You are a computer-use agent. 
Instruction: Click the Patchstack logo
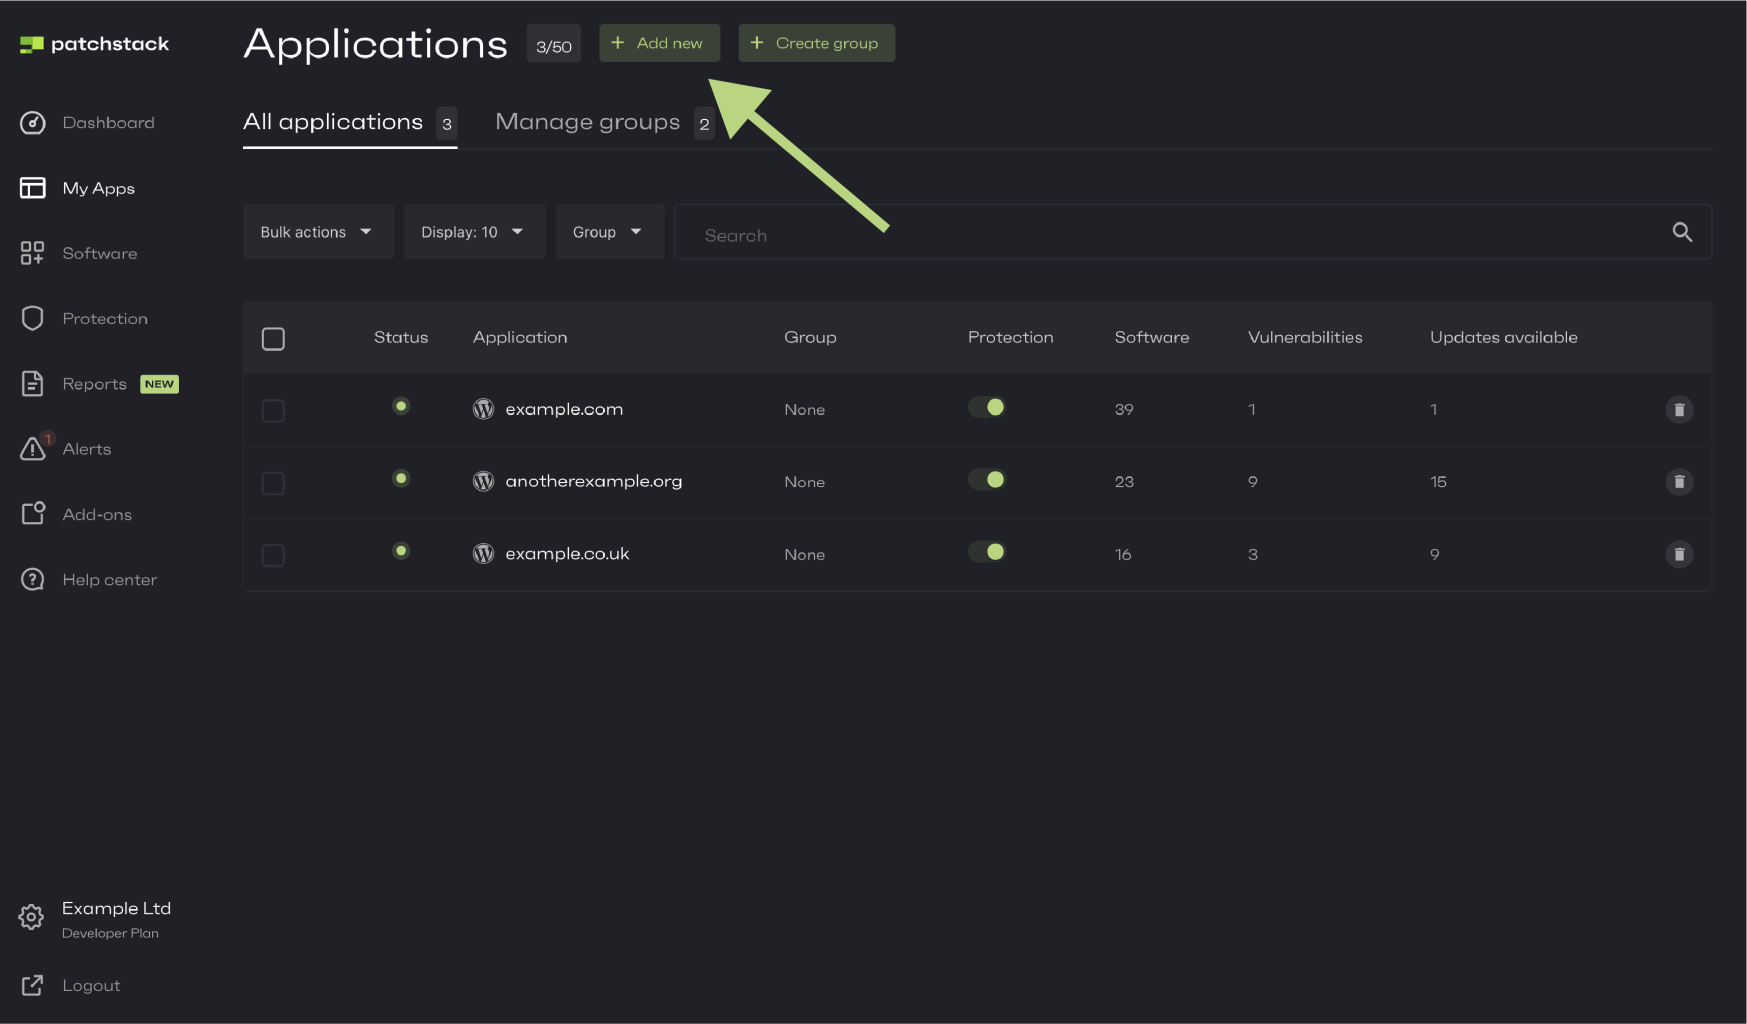(94, 44)
